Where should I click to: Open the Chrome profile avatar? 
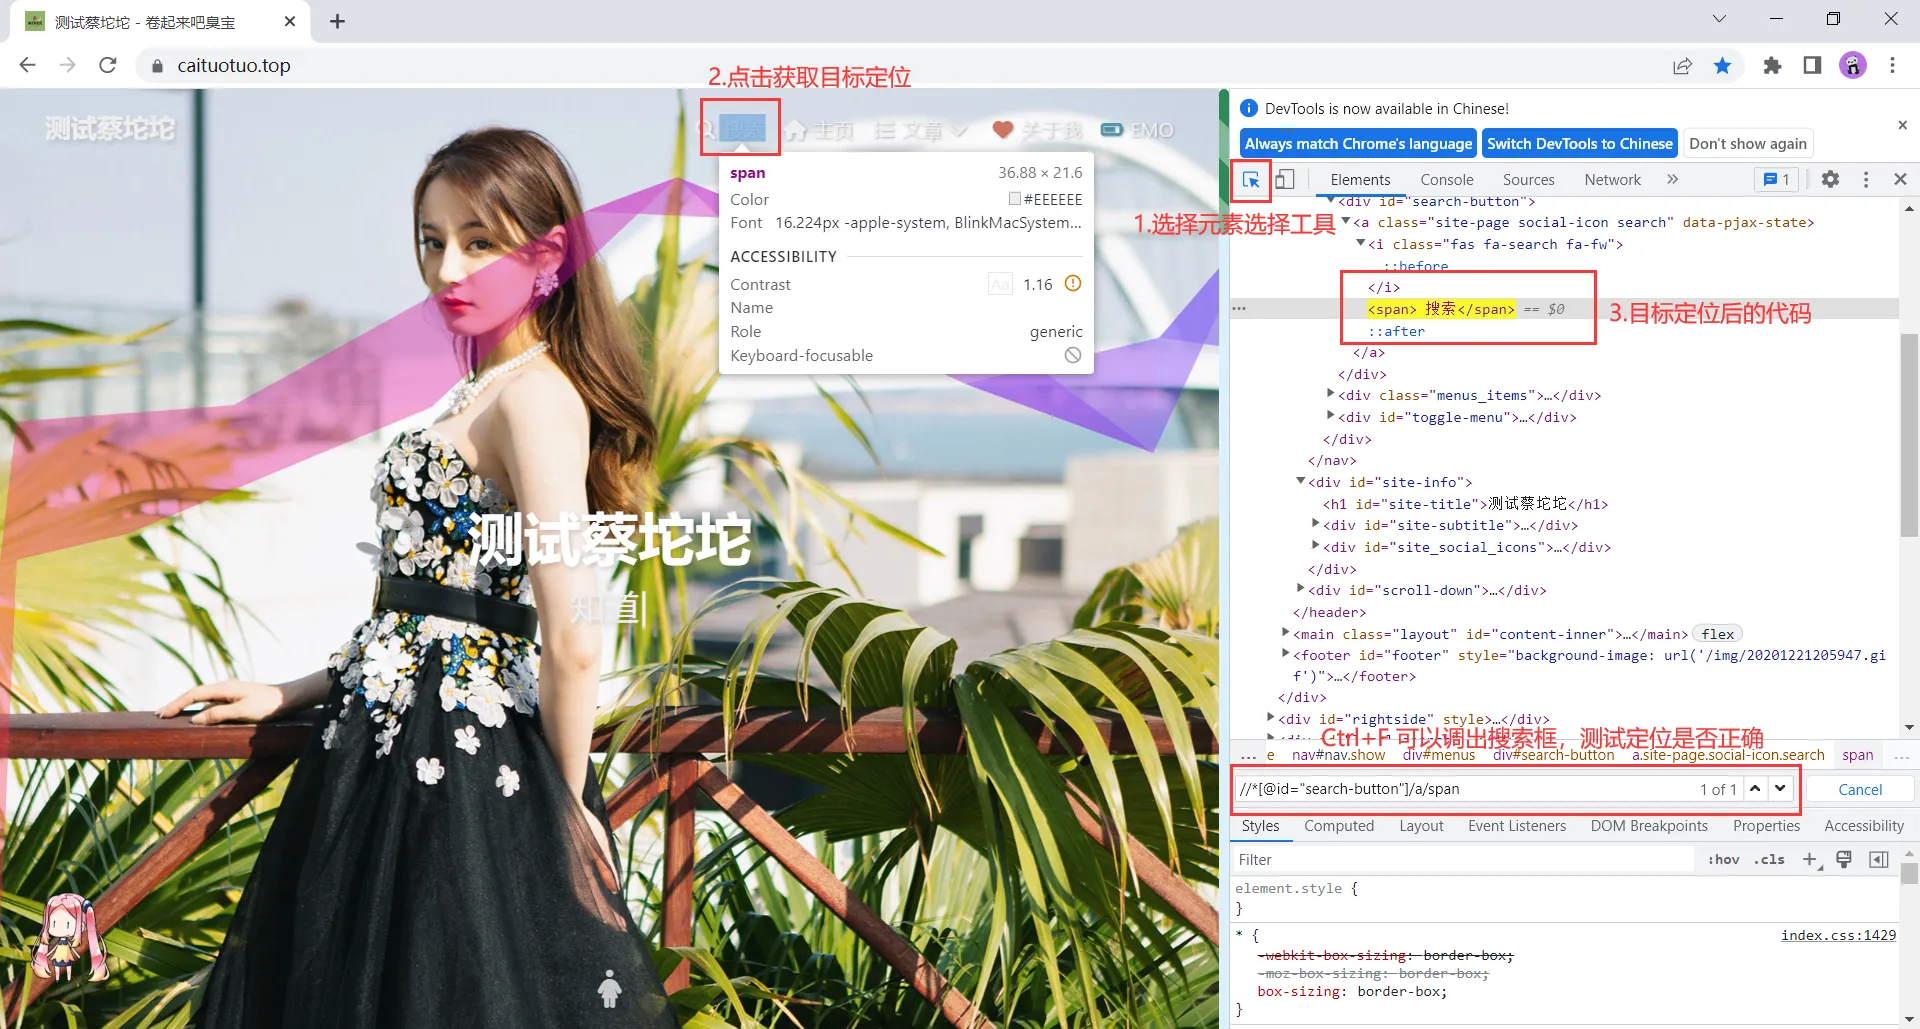1853,65
